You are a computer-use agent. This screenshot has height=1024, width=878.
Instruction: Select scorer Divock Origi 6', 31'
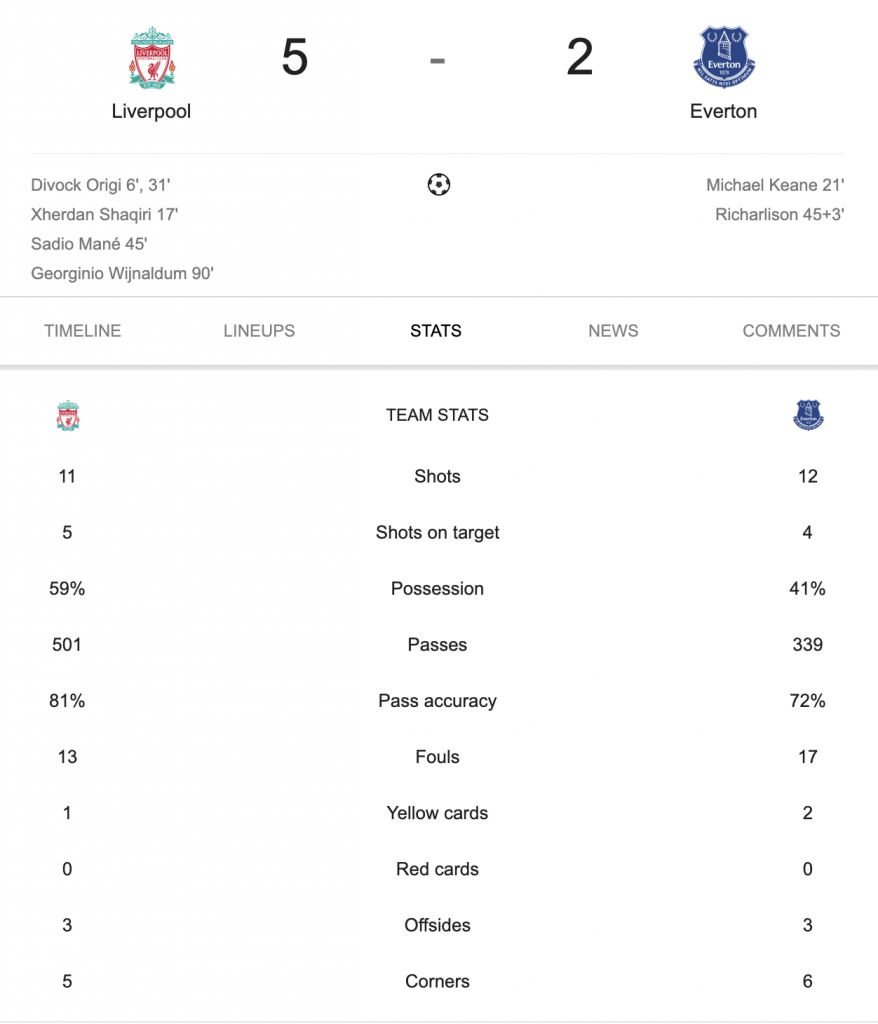tap(101, 185)
